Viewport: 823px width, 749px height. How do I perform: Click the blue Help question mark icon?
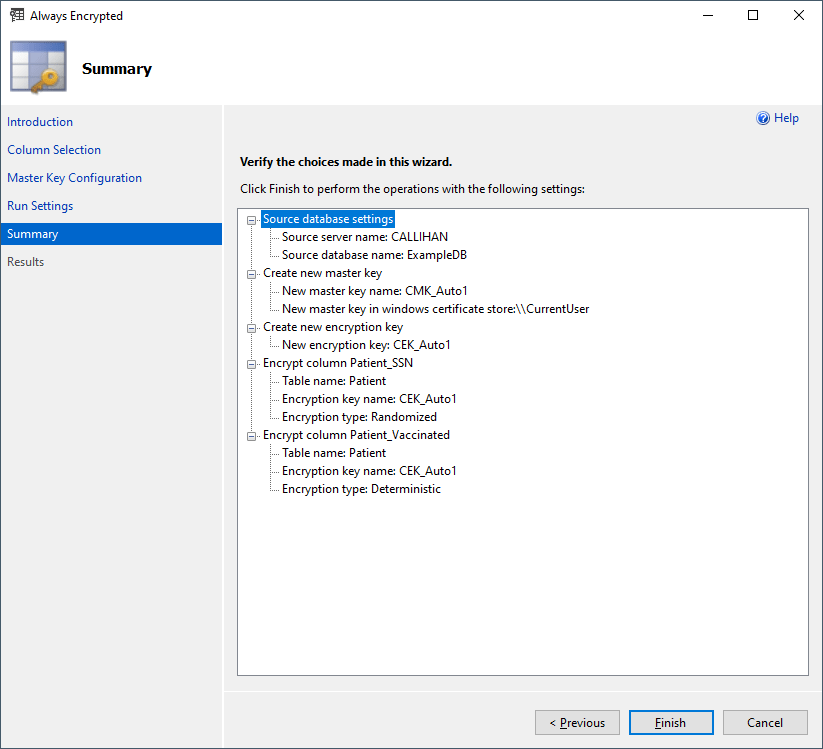pos(763,118)
